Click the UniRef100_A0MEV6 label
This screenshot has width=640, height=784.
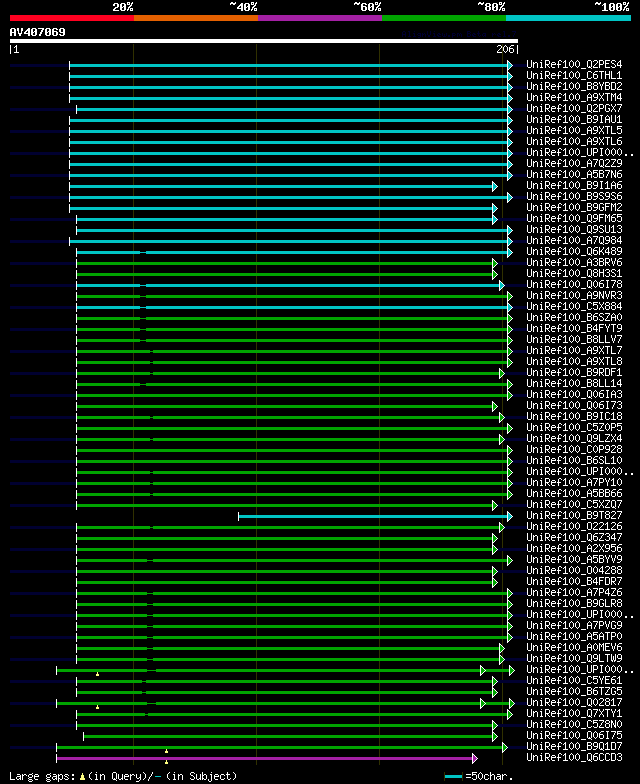pos(574,648)
